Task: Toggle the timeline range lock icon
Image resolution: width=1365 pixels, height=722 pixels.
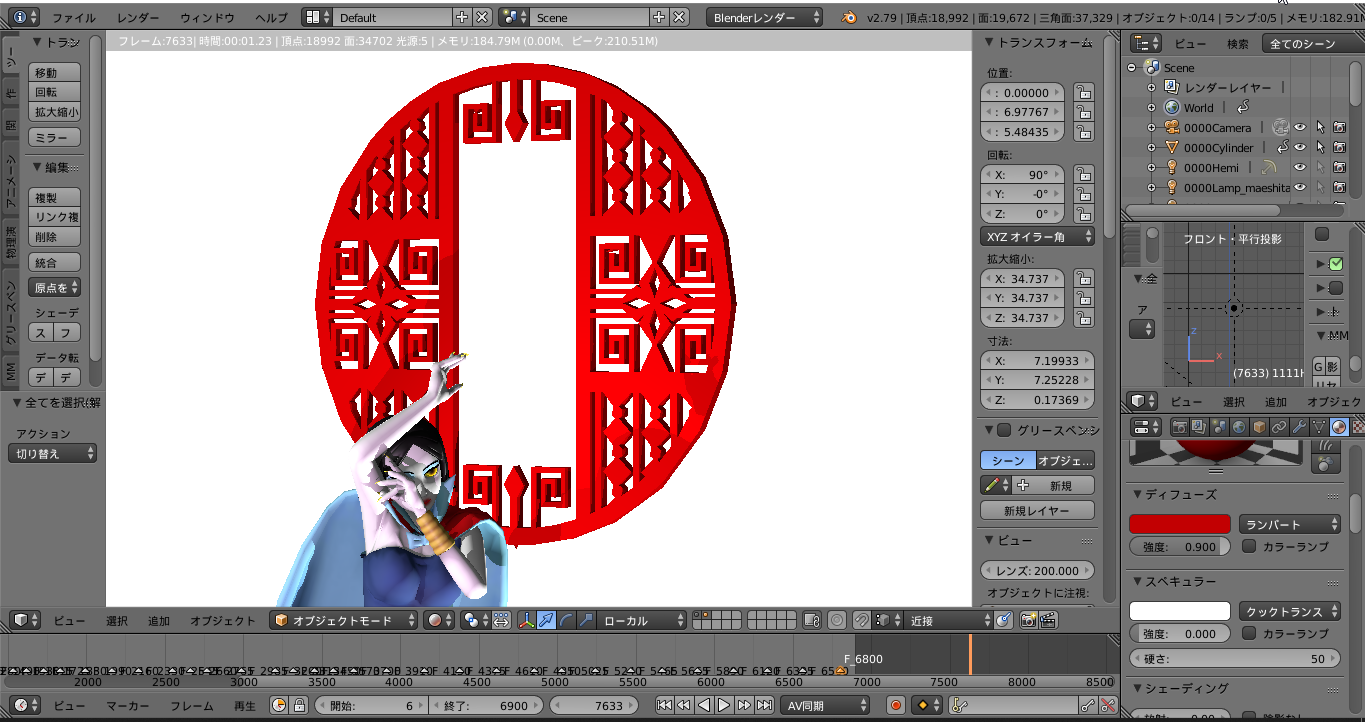Action: pyautogui.click(x=298, y=705)
